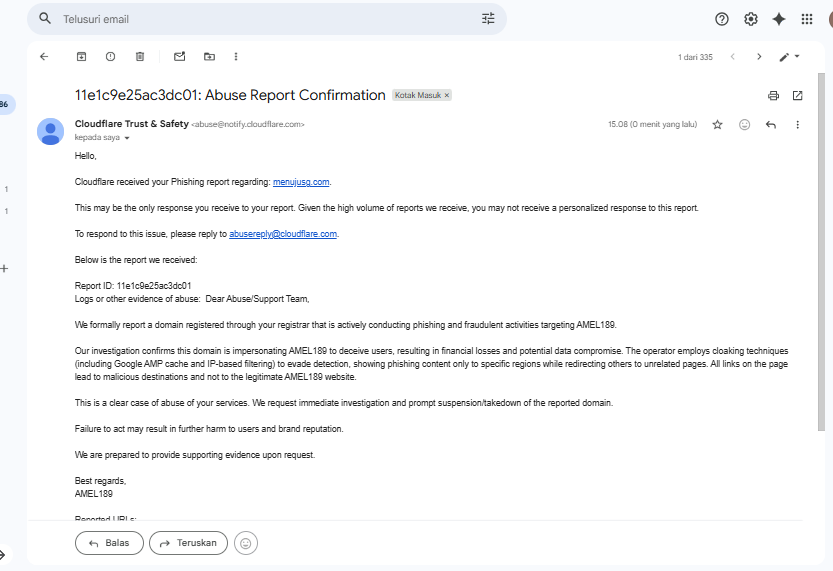Click the plus icon in left sidebar
This screenshot has height=571, width=833.
[x=4, y=268]
